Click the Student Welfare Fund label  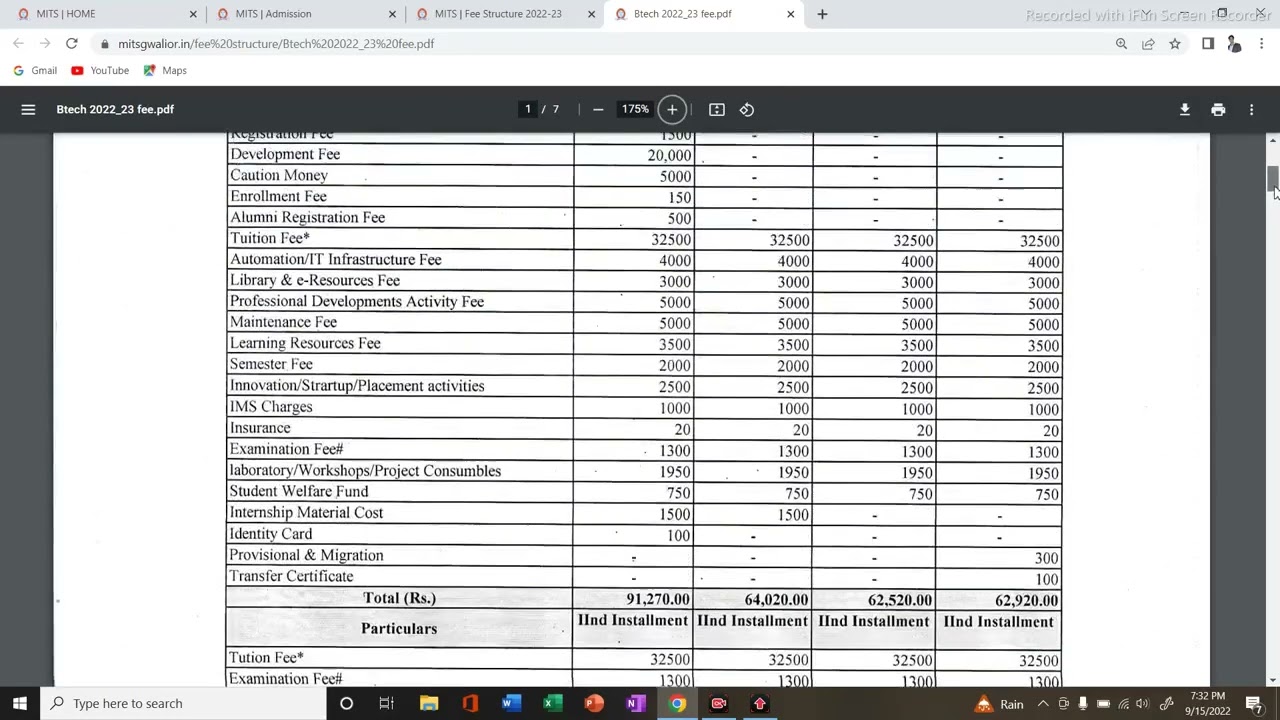pos(299,491)
